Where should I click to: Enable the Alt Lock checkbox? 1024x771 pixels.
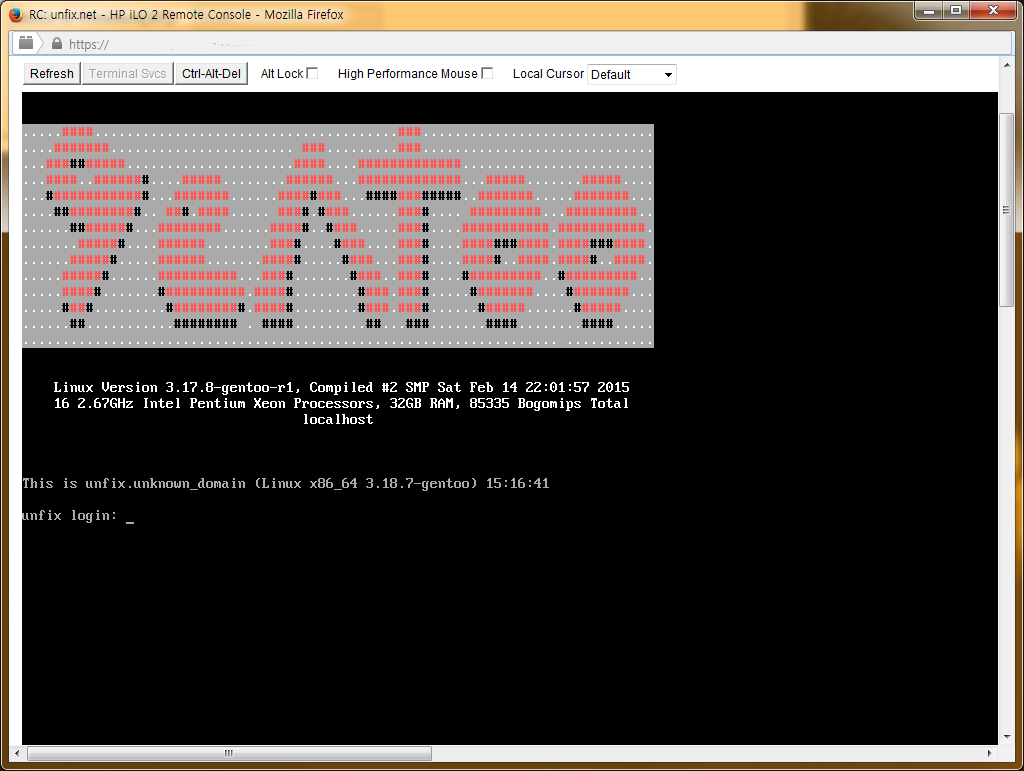click(x=312, y=73)
